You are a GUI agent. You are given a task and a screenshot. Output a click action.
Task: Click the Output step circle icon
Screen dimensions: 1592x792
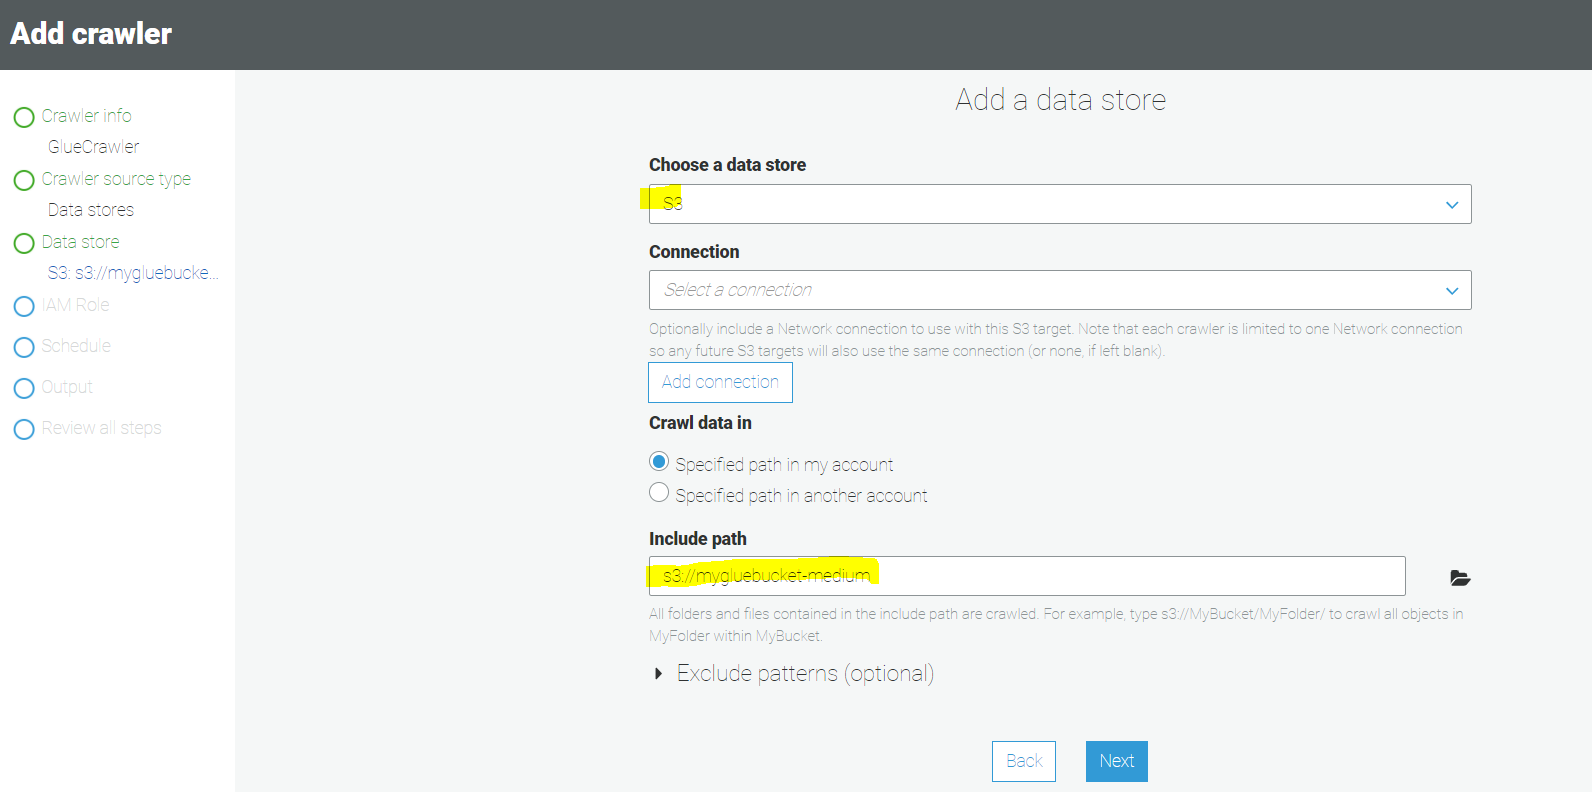[x=24, y=389]
